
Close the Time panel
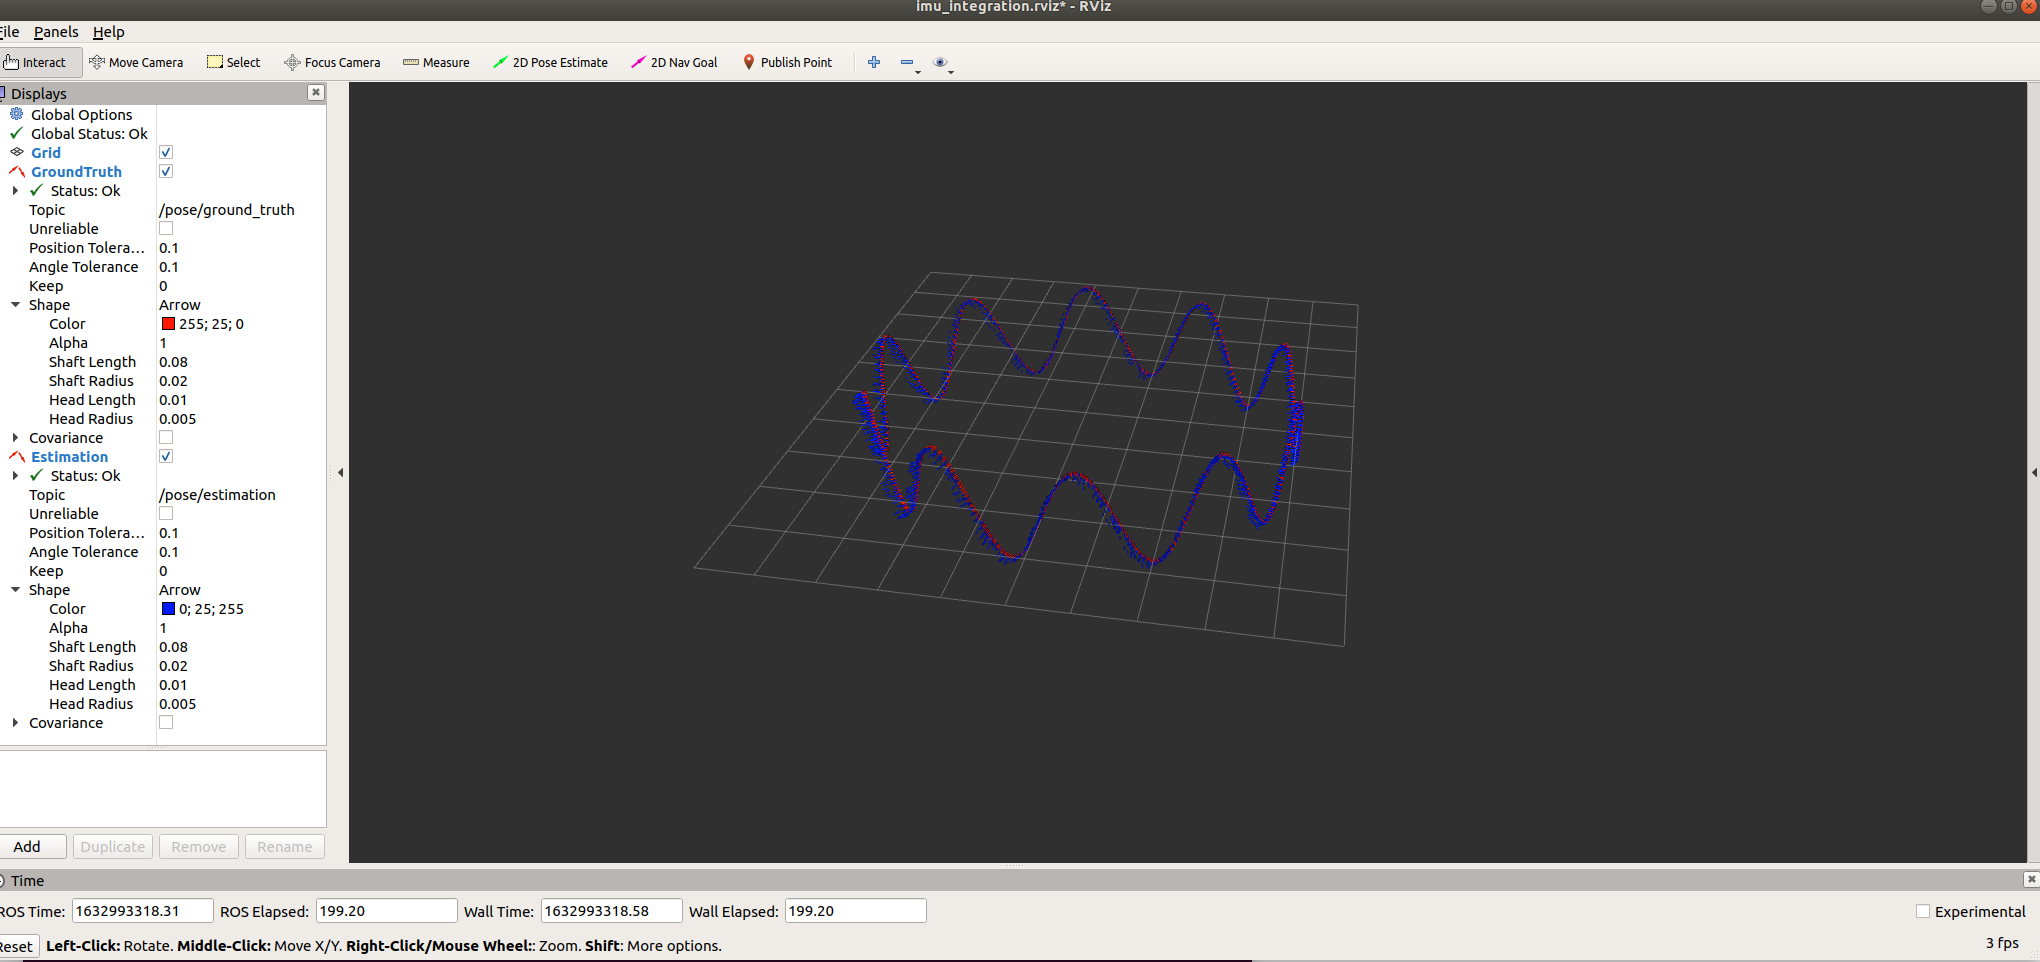(2031, 879)
